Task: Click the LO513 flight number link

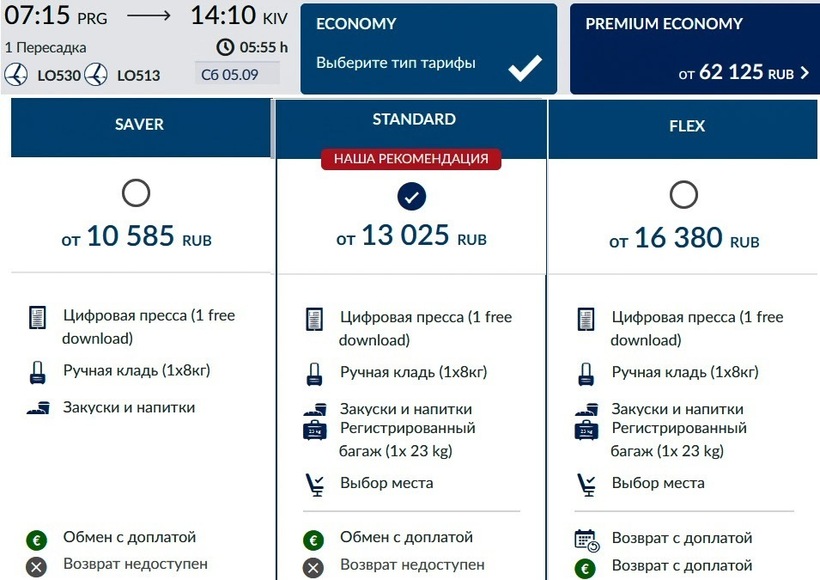Action: (138, 75)
